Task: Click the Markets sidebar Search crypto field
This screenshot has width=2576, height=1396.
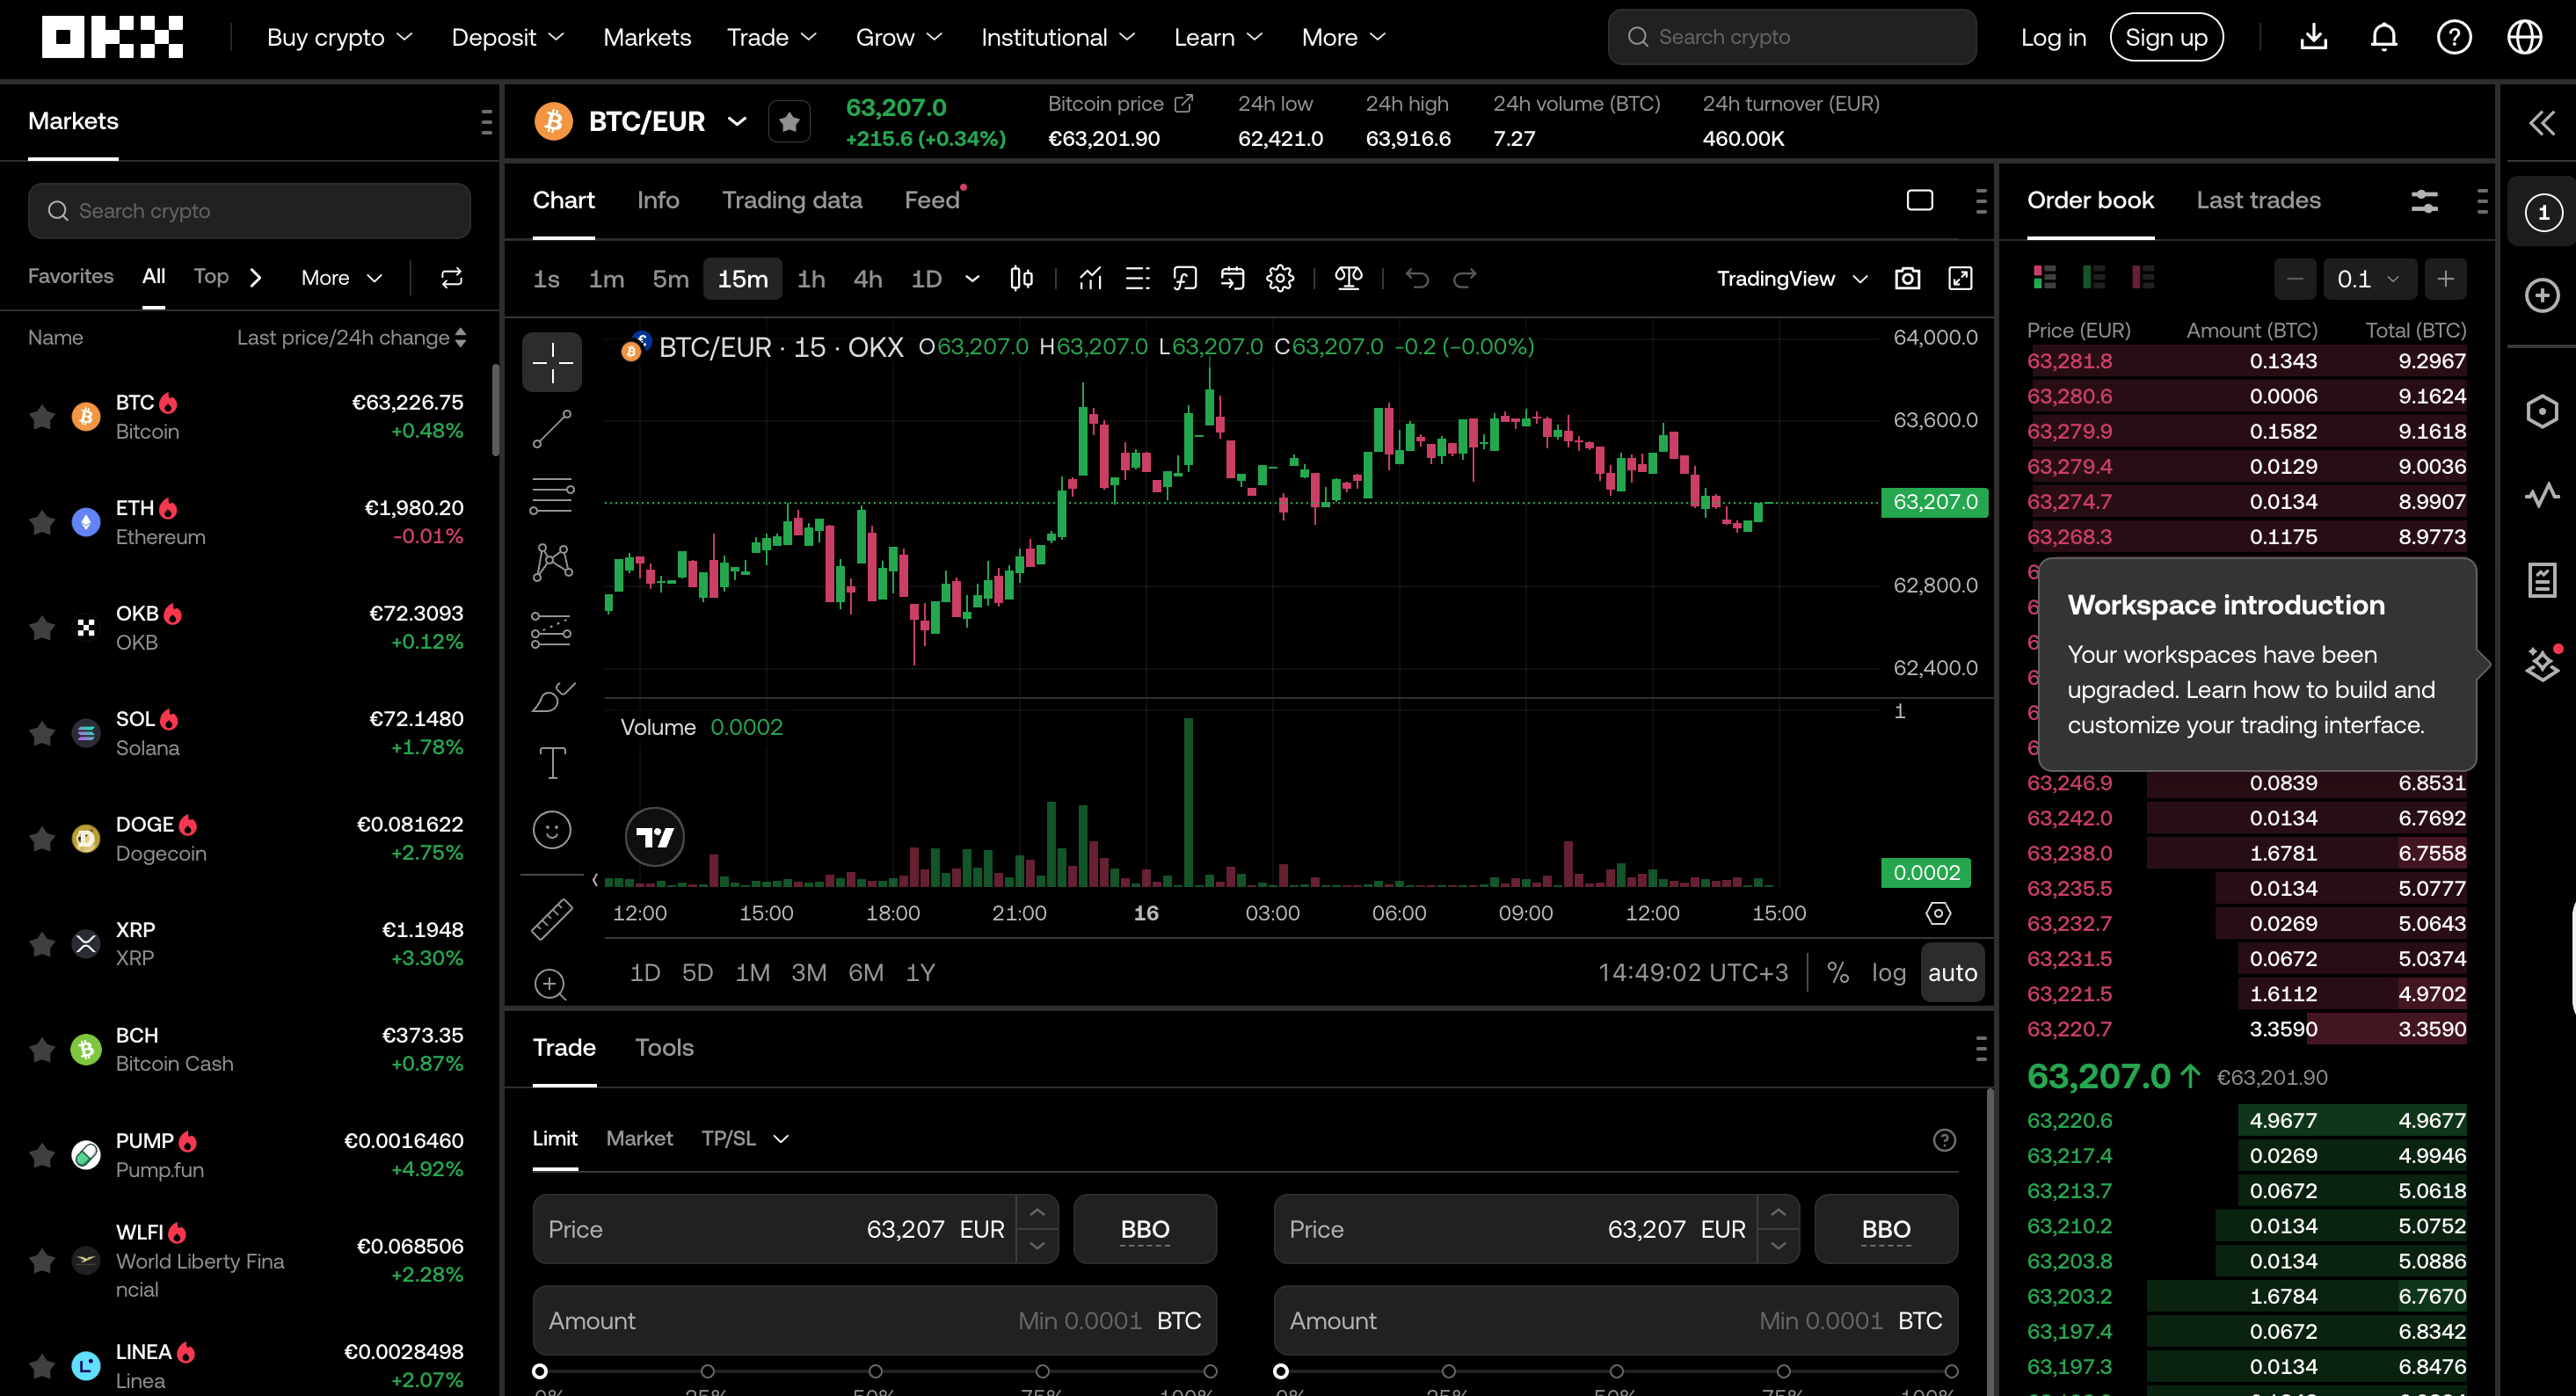Action: [249, 211]
